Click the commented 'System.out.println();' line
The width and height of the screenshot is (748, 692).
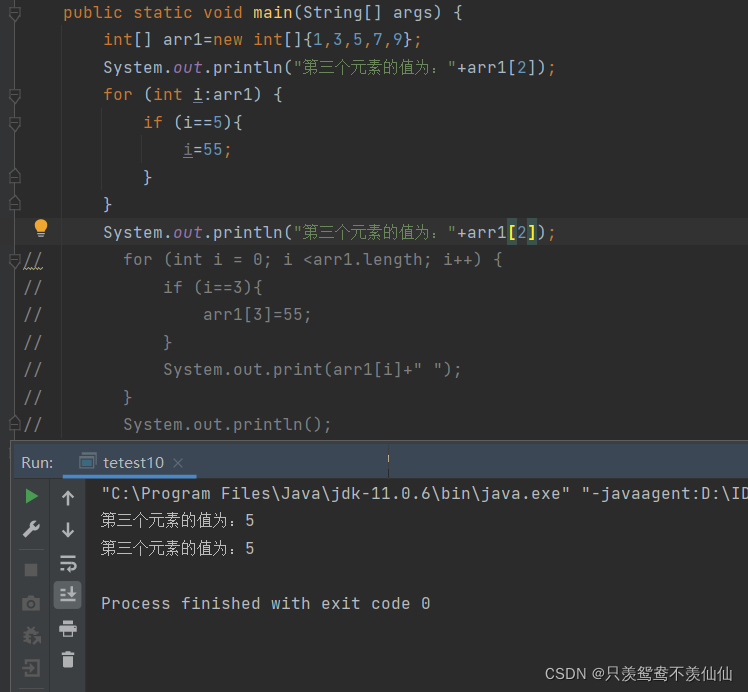[228, 424]
